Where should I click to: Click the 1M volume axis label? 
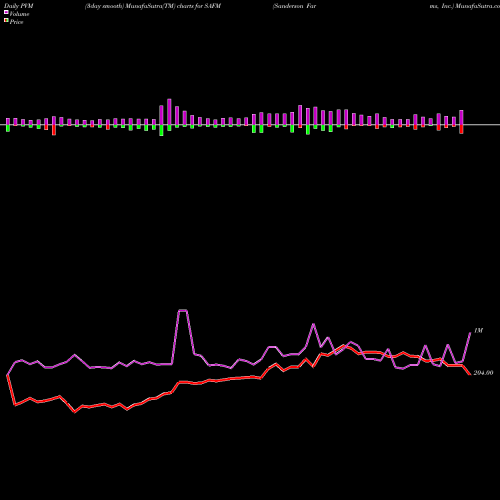478,330
